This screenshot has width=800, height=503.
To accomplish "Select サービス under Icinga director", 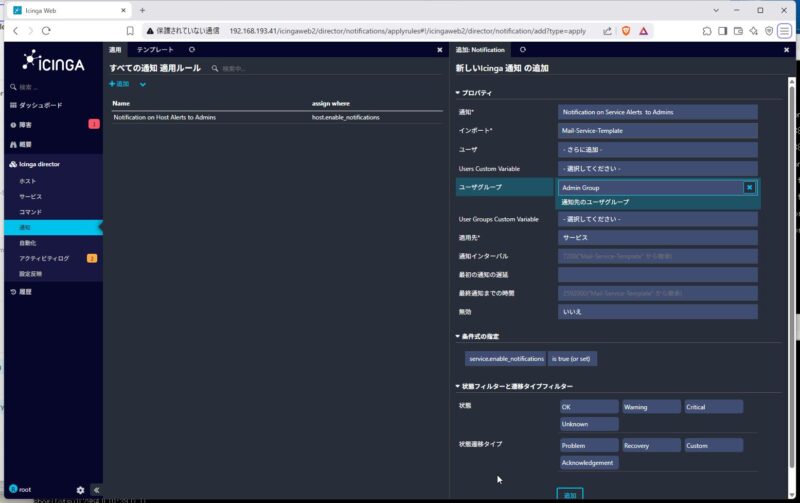I will (31, 196).
